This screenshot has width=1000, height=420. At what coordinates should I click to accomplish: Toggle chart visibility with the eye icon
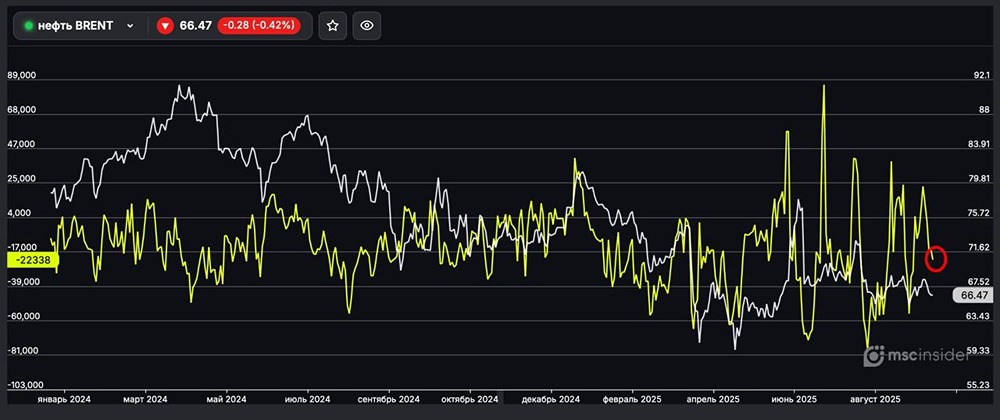click(367, 26)
